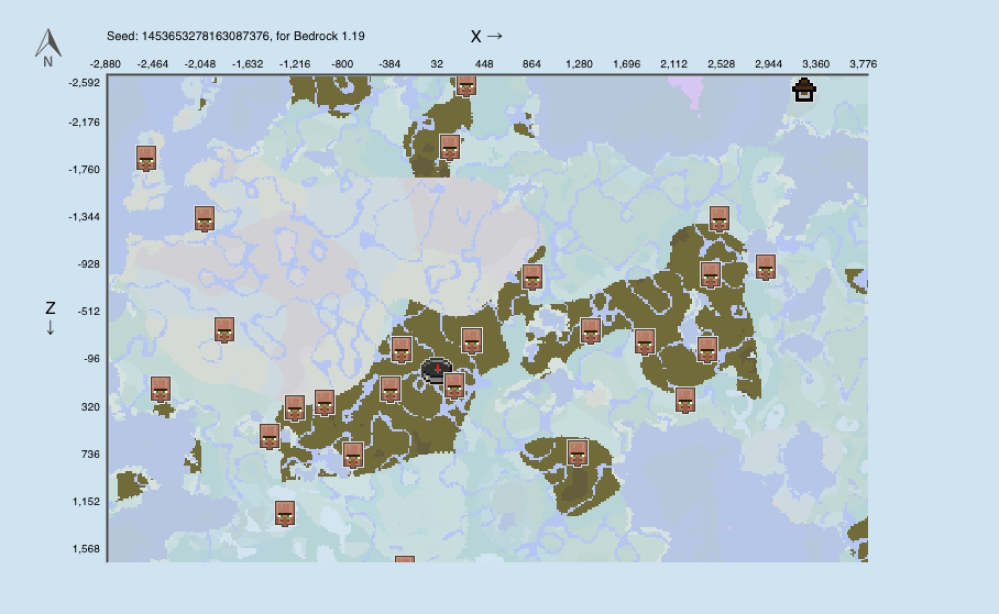Image resolution: width=999 pixels, height=614 pixels.
Task: Click village marker near X 1,265, Z 716
Action: click(x=578, y=453)
